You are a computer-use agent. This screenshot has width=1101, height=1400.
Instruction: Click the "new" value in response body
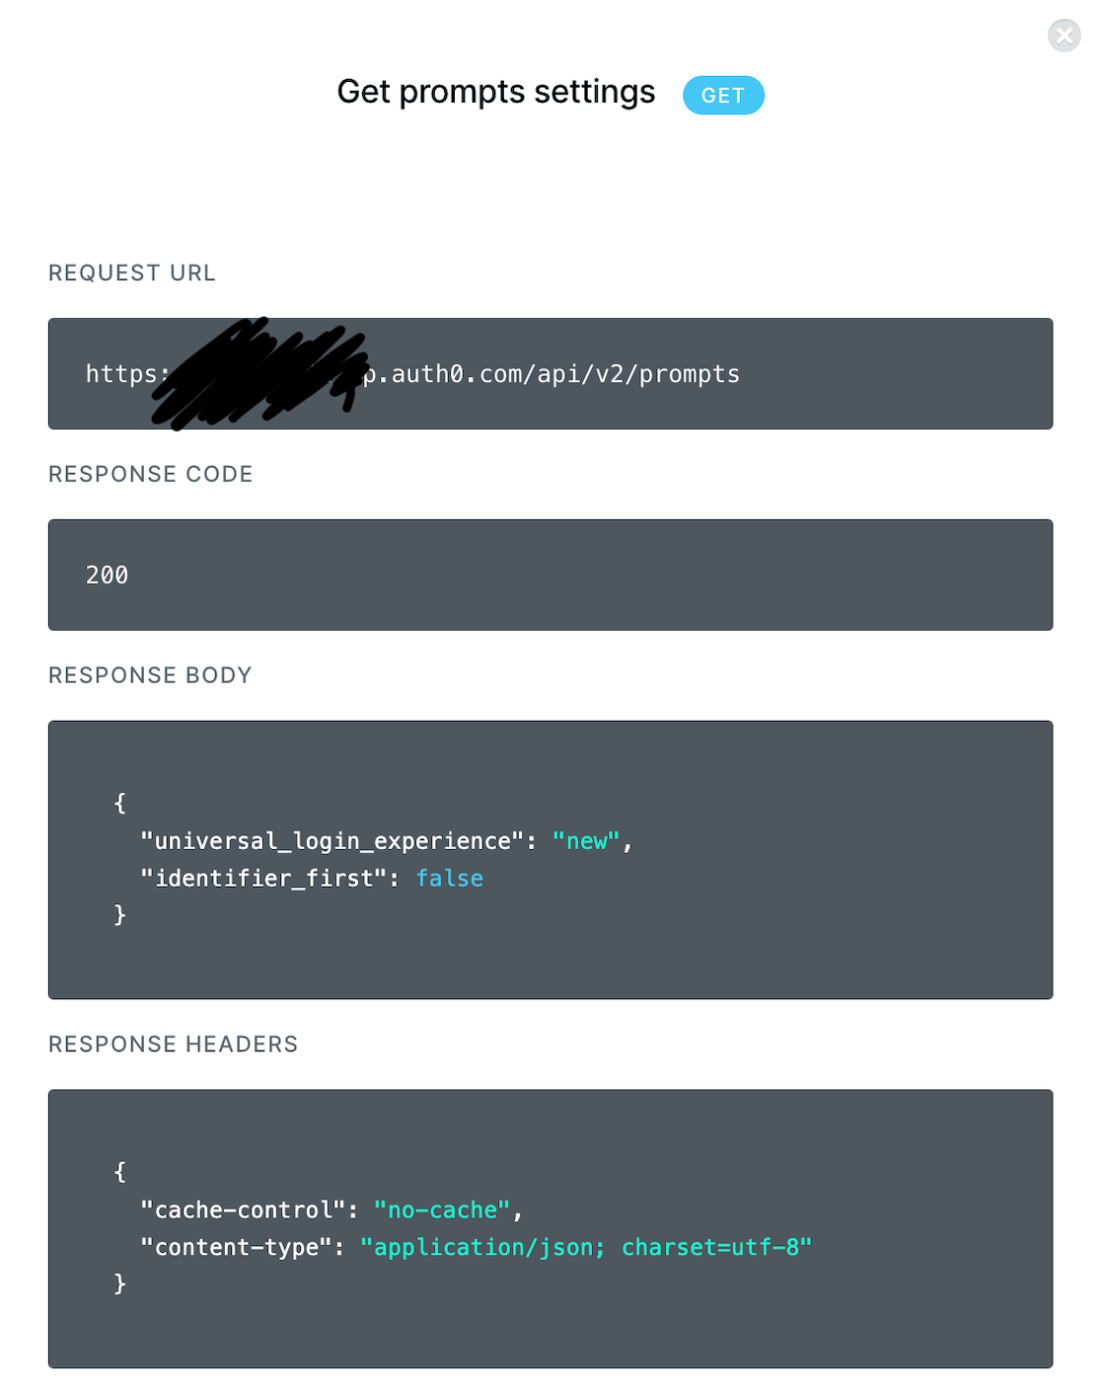(x=586, y=841)
